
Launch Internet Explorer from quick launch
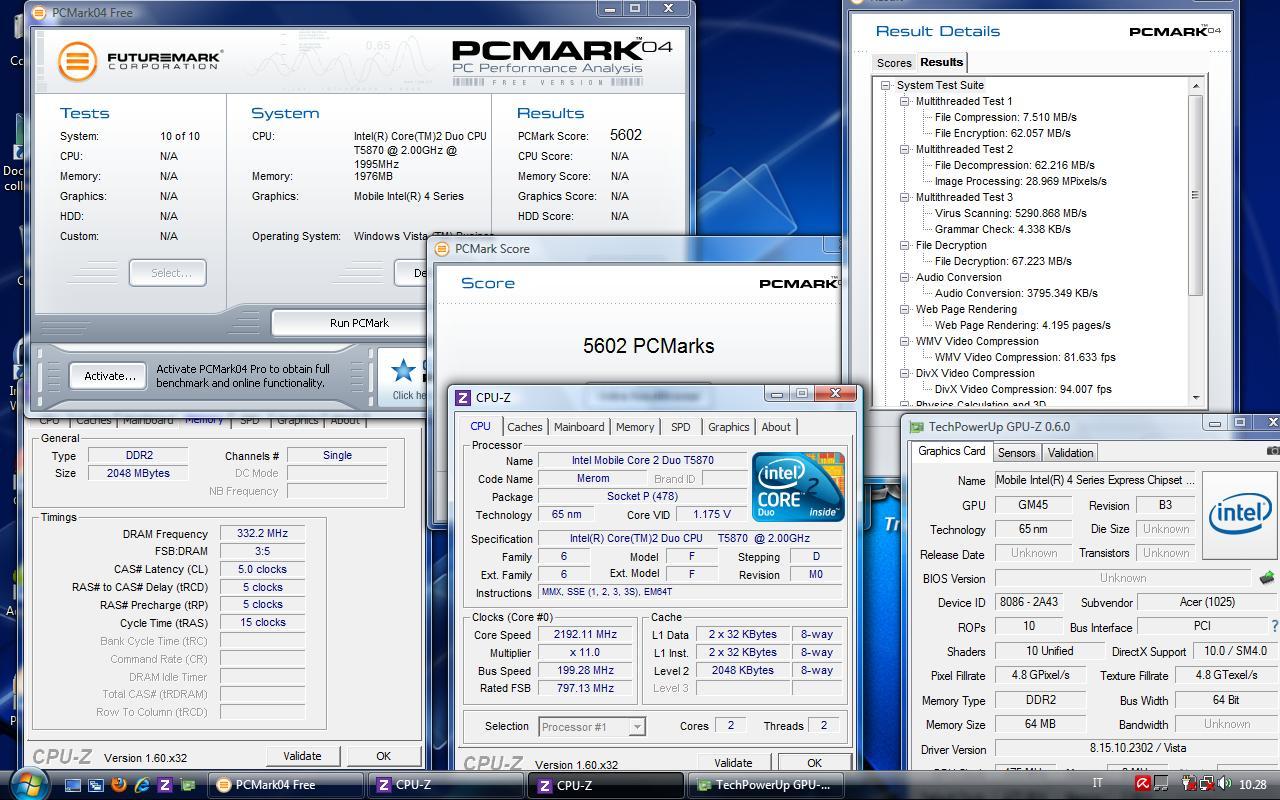pos(142,785)
